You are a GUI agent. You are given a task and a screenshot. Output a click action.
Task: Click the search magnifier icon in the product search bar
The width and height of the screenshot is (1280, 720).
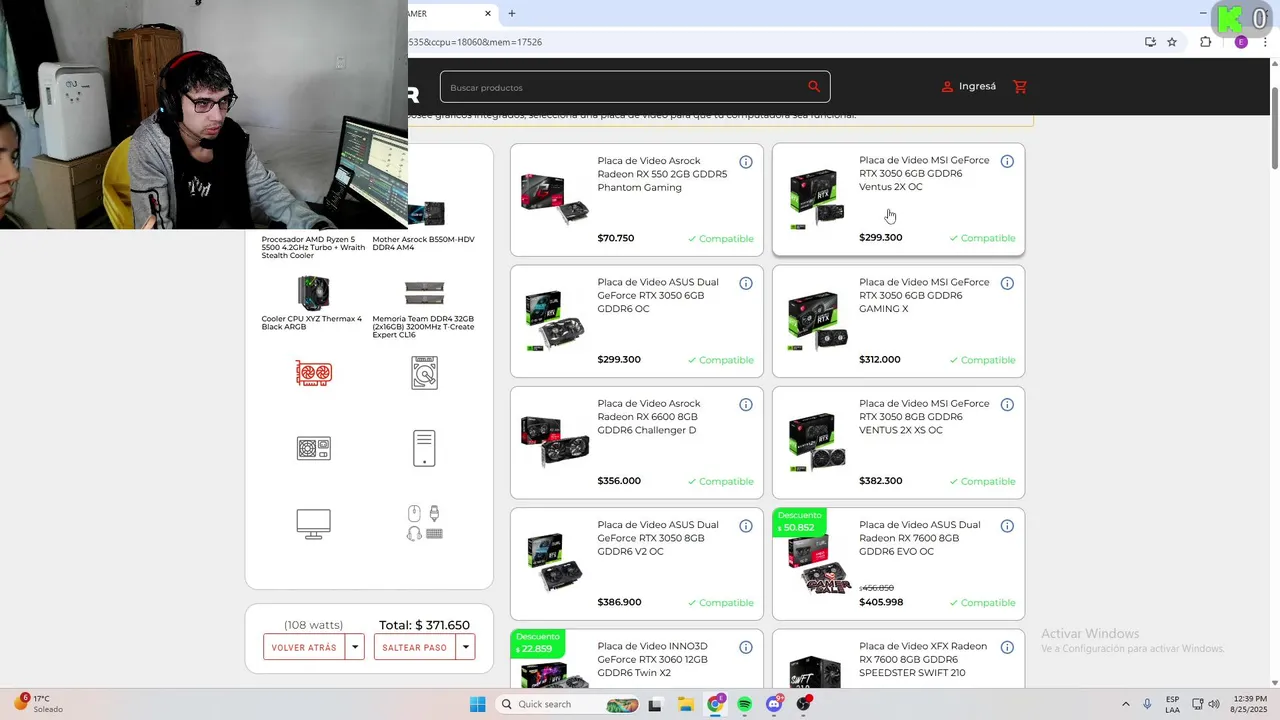[x=814, y=87]
